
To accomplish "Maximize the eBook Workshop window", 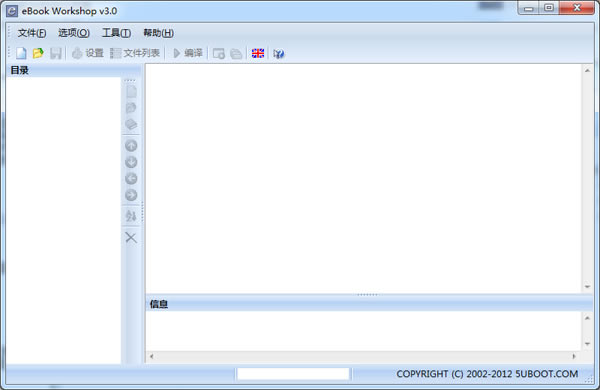I will (x=549, y=8).
